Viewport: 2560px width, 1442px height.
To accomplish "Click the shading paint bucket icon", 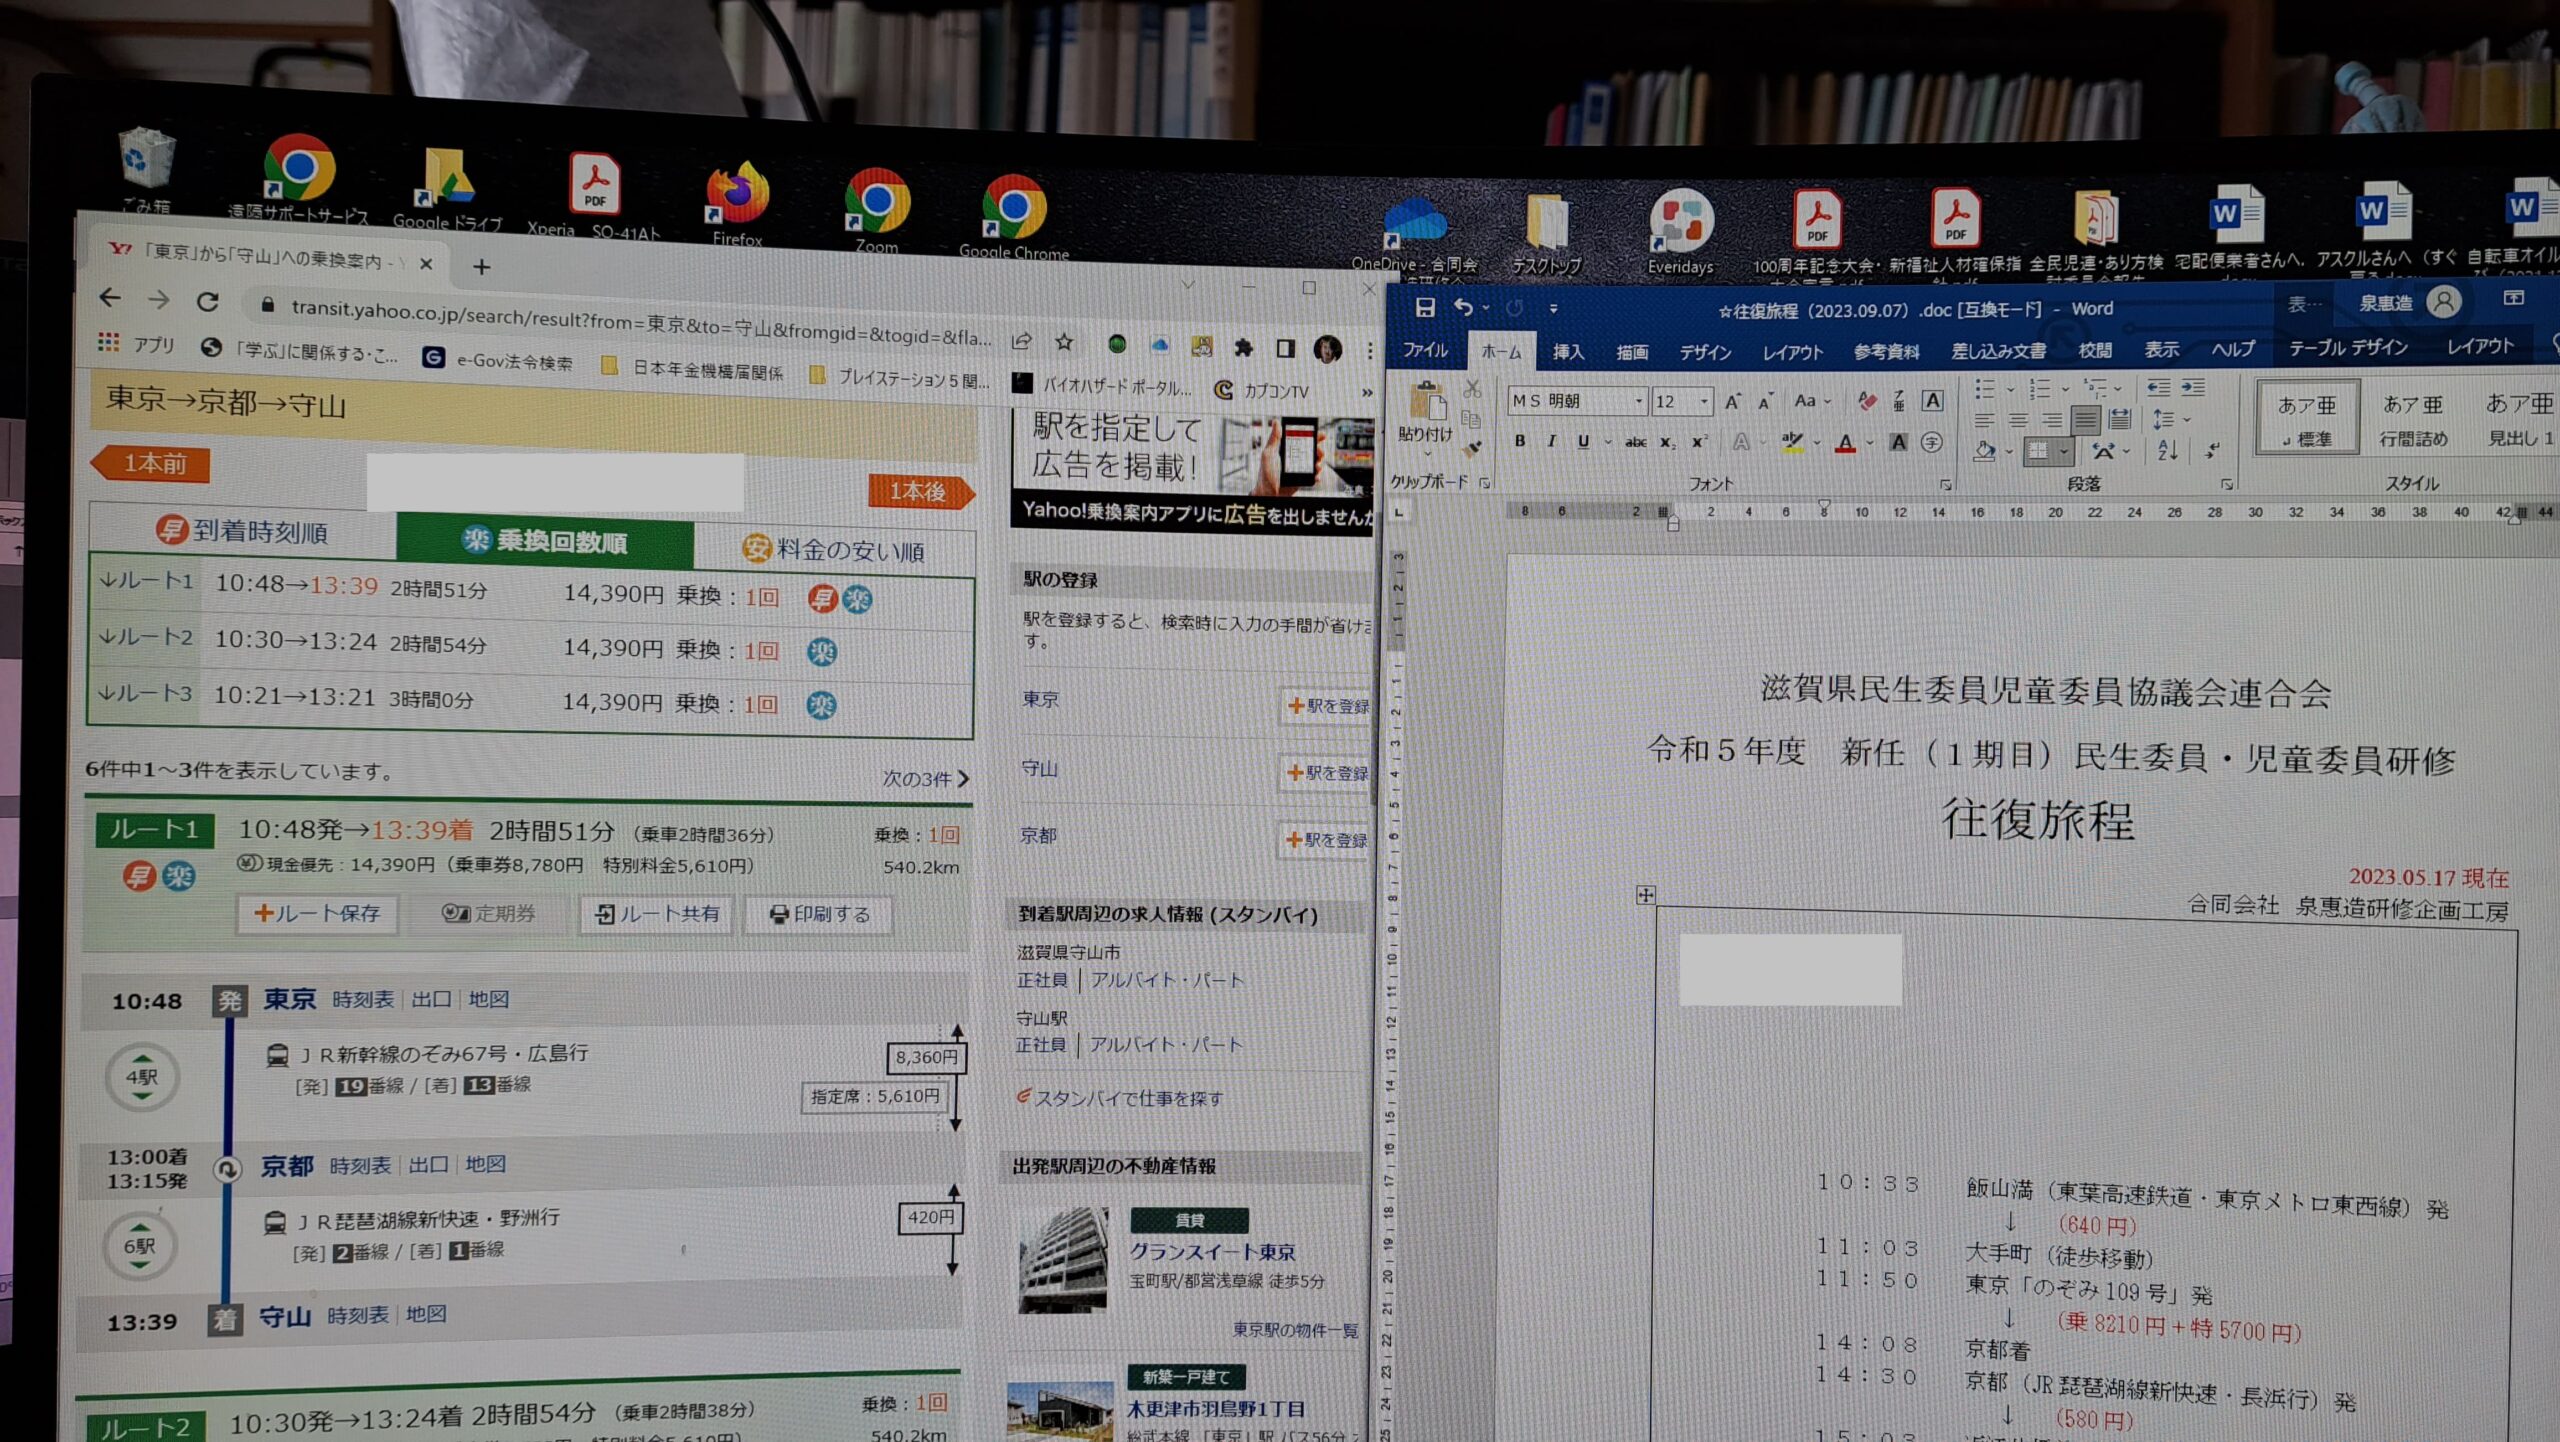I will click(x=1984, y=452).
